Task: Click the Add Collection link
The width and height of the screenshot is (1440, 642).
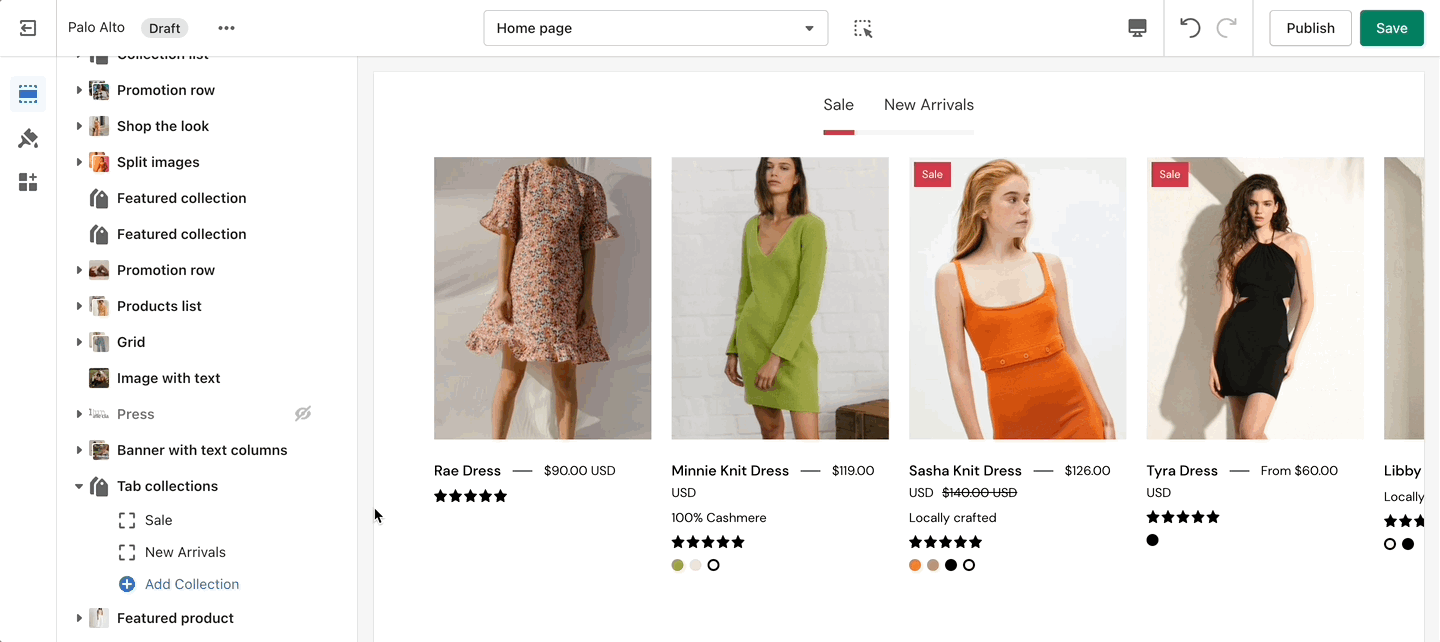Action: (x=191, y=584)
